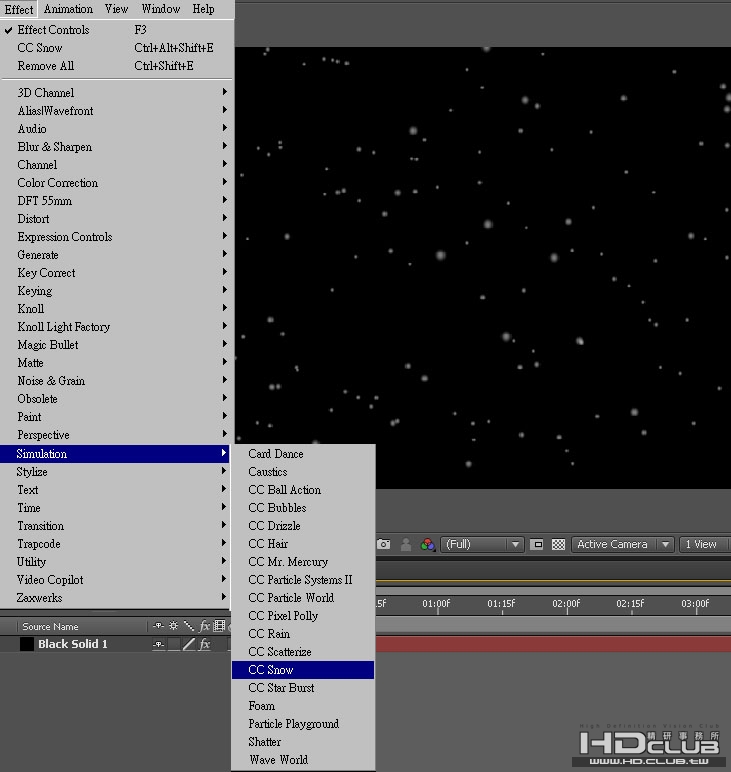
Task: Open the Effect menu in menu bar
Action: 19,9
